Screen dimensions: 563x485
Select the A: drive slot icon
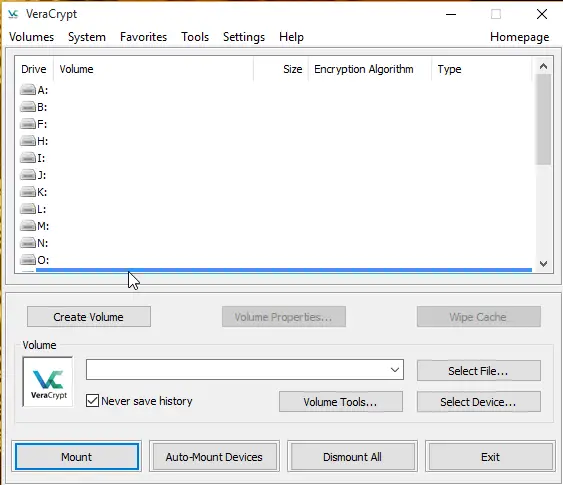tap(28, 90)
